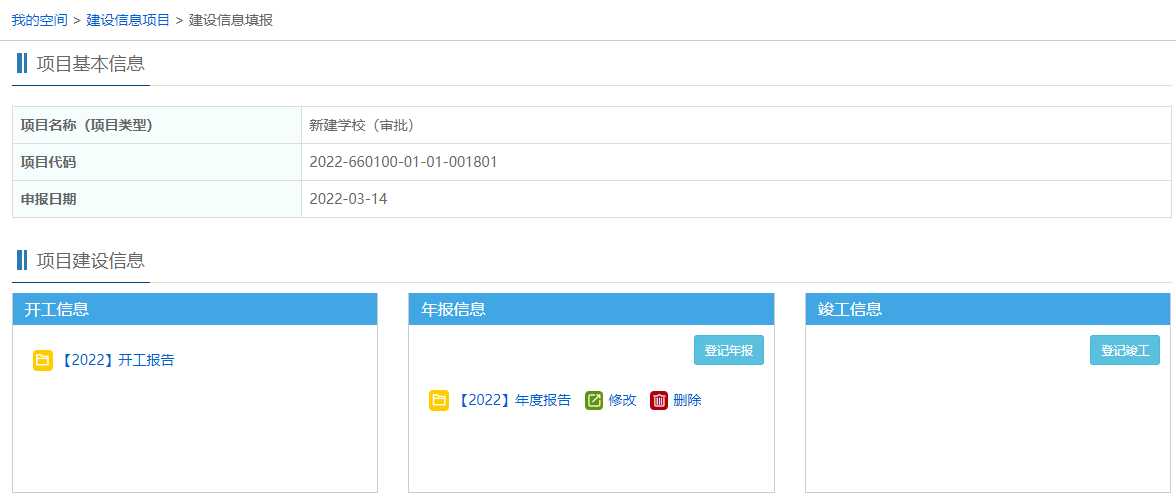Image resolution: width=1176 pixels, height=502 pixels.
Task: Go to 我的空间 in the breadcrumb
Action: click(x=40, y=20)
